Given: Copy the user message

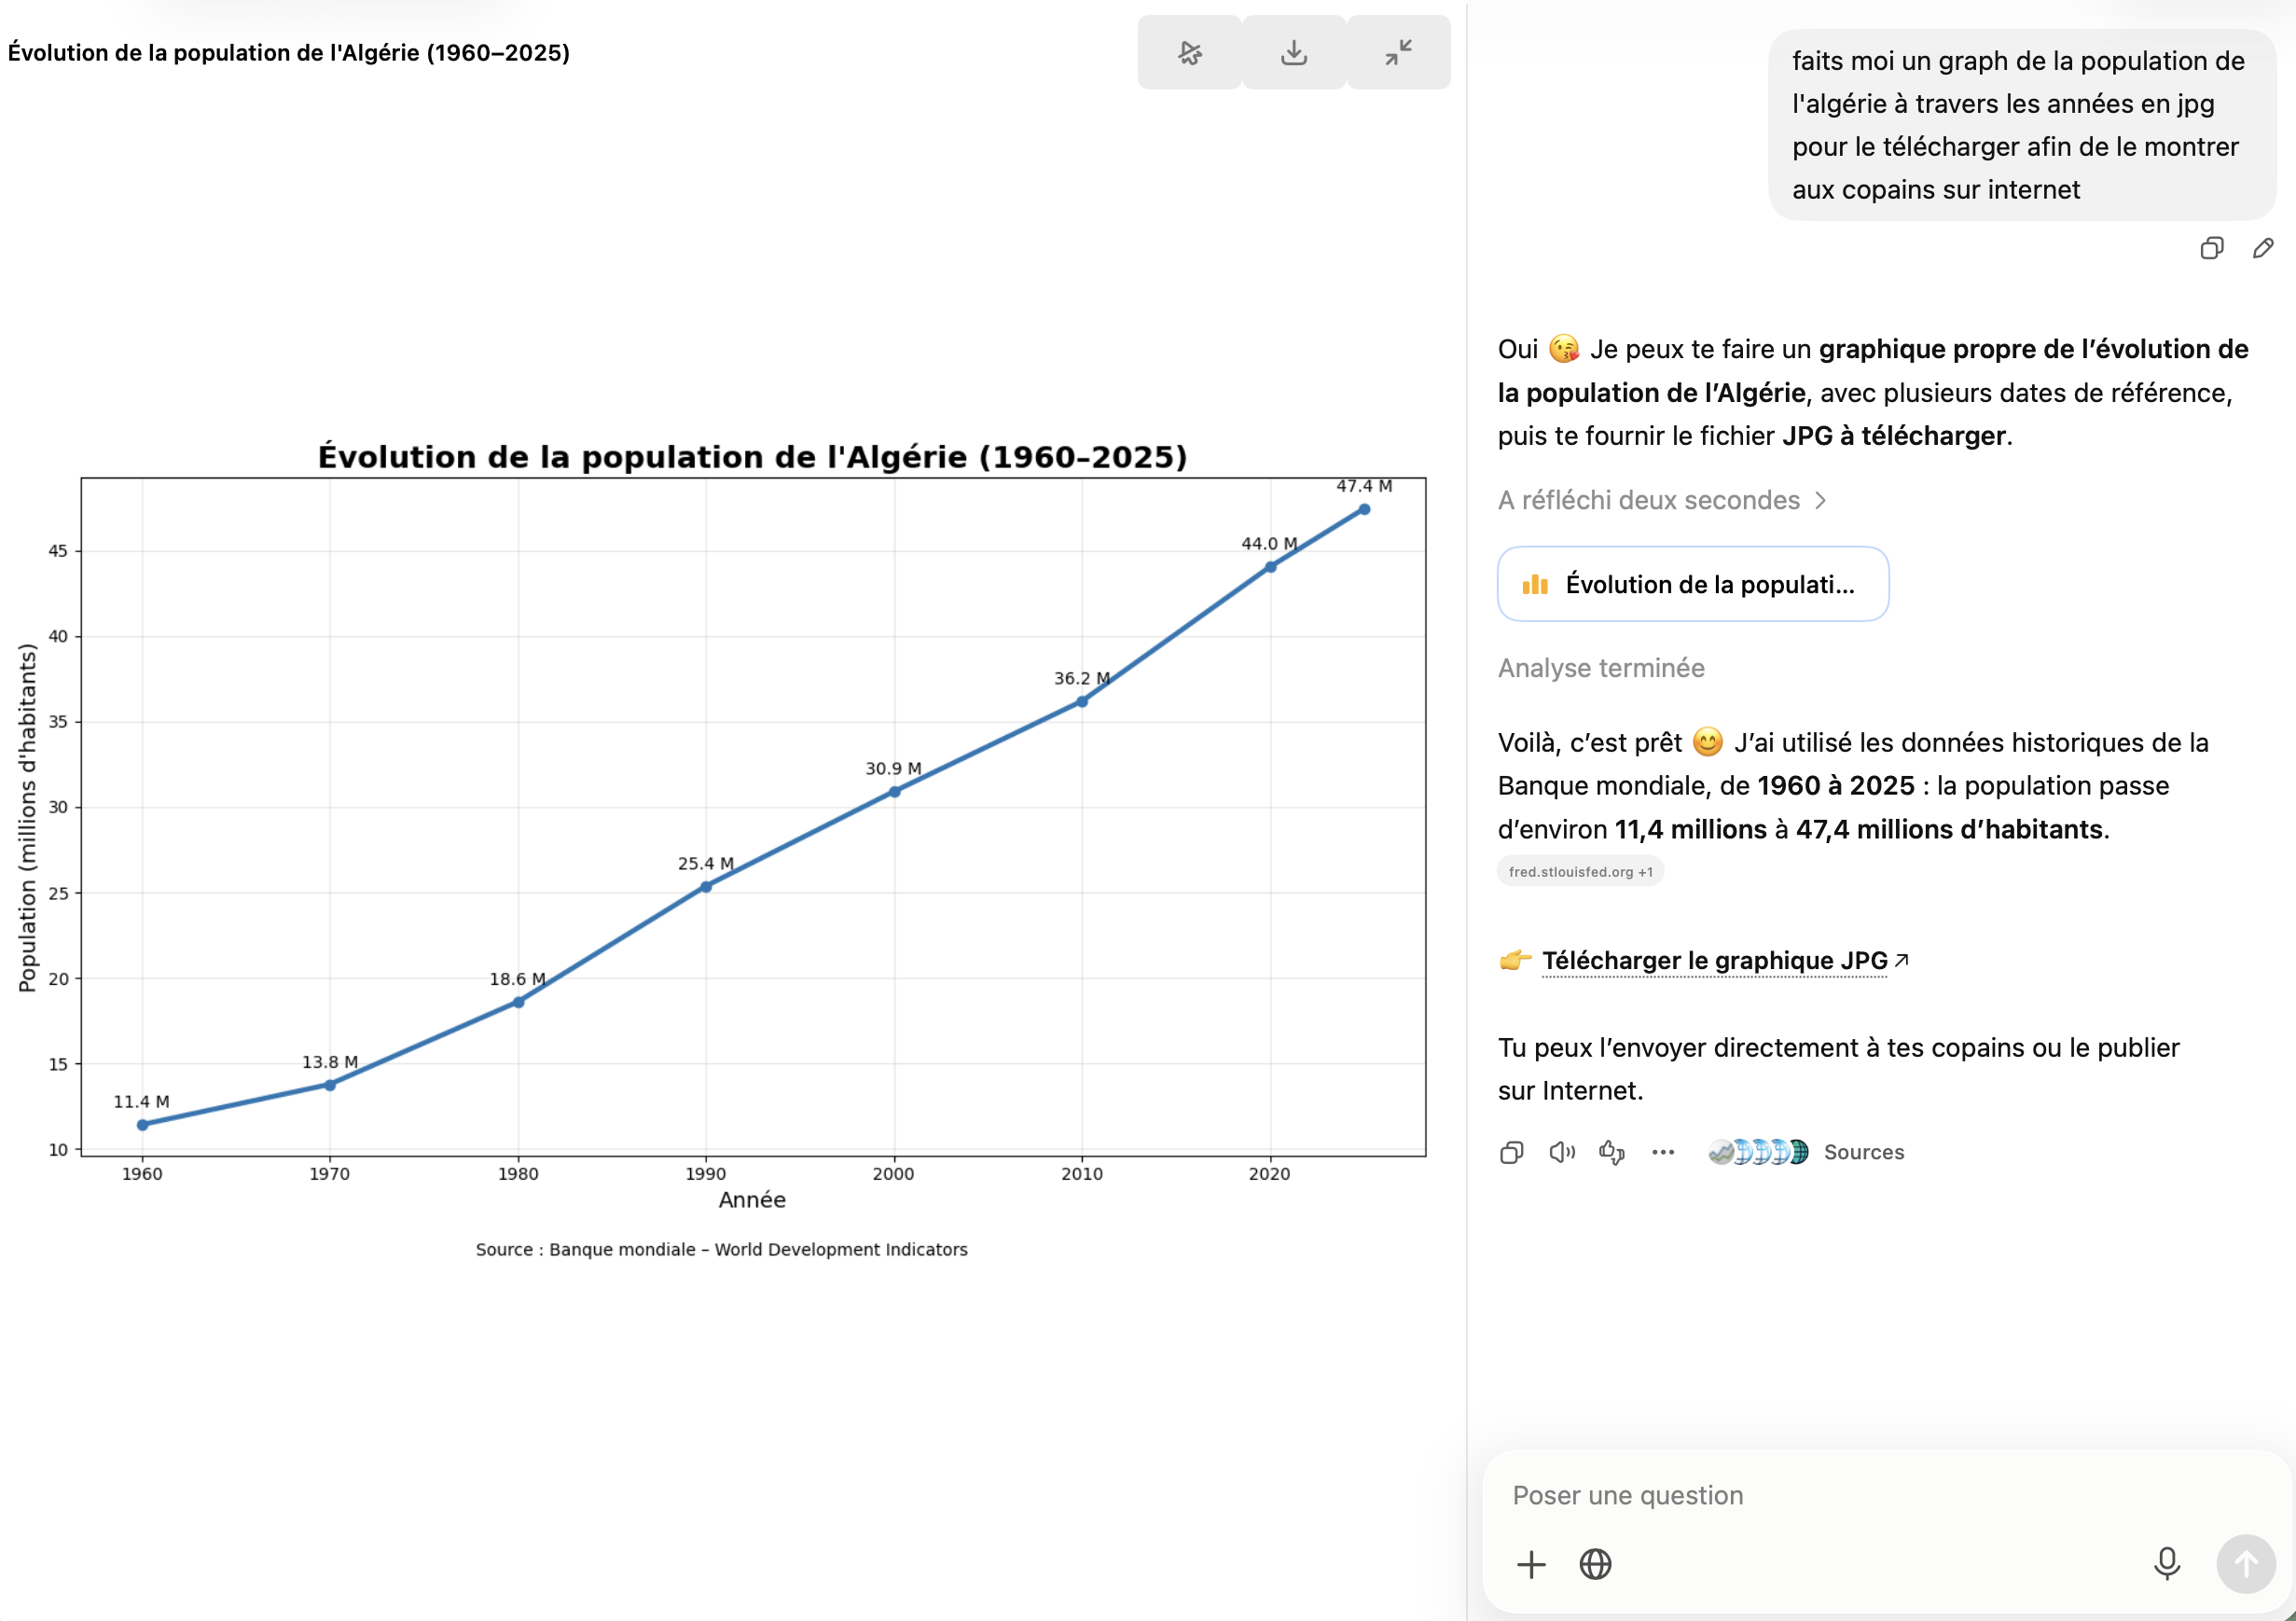Looking at the screenshot, I should 2212,248.
